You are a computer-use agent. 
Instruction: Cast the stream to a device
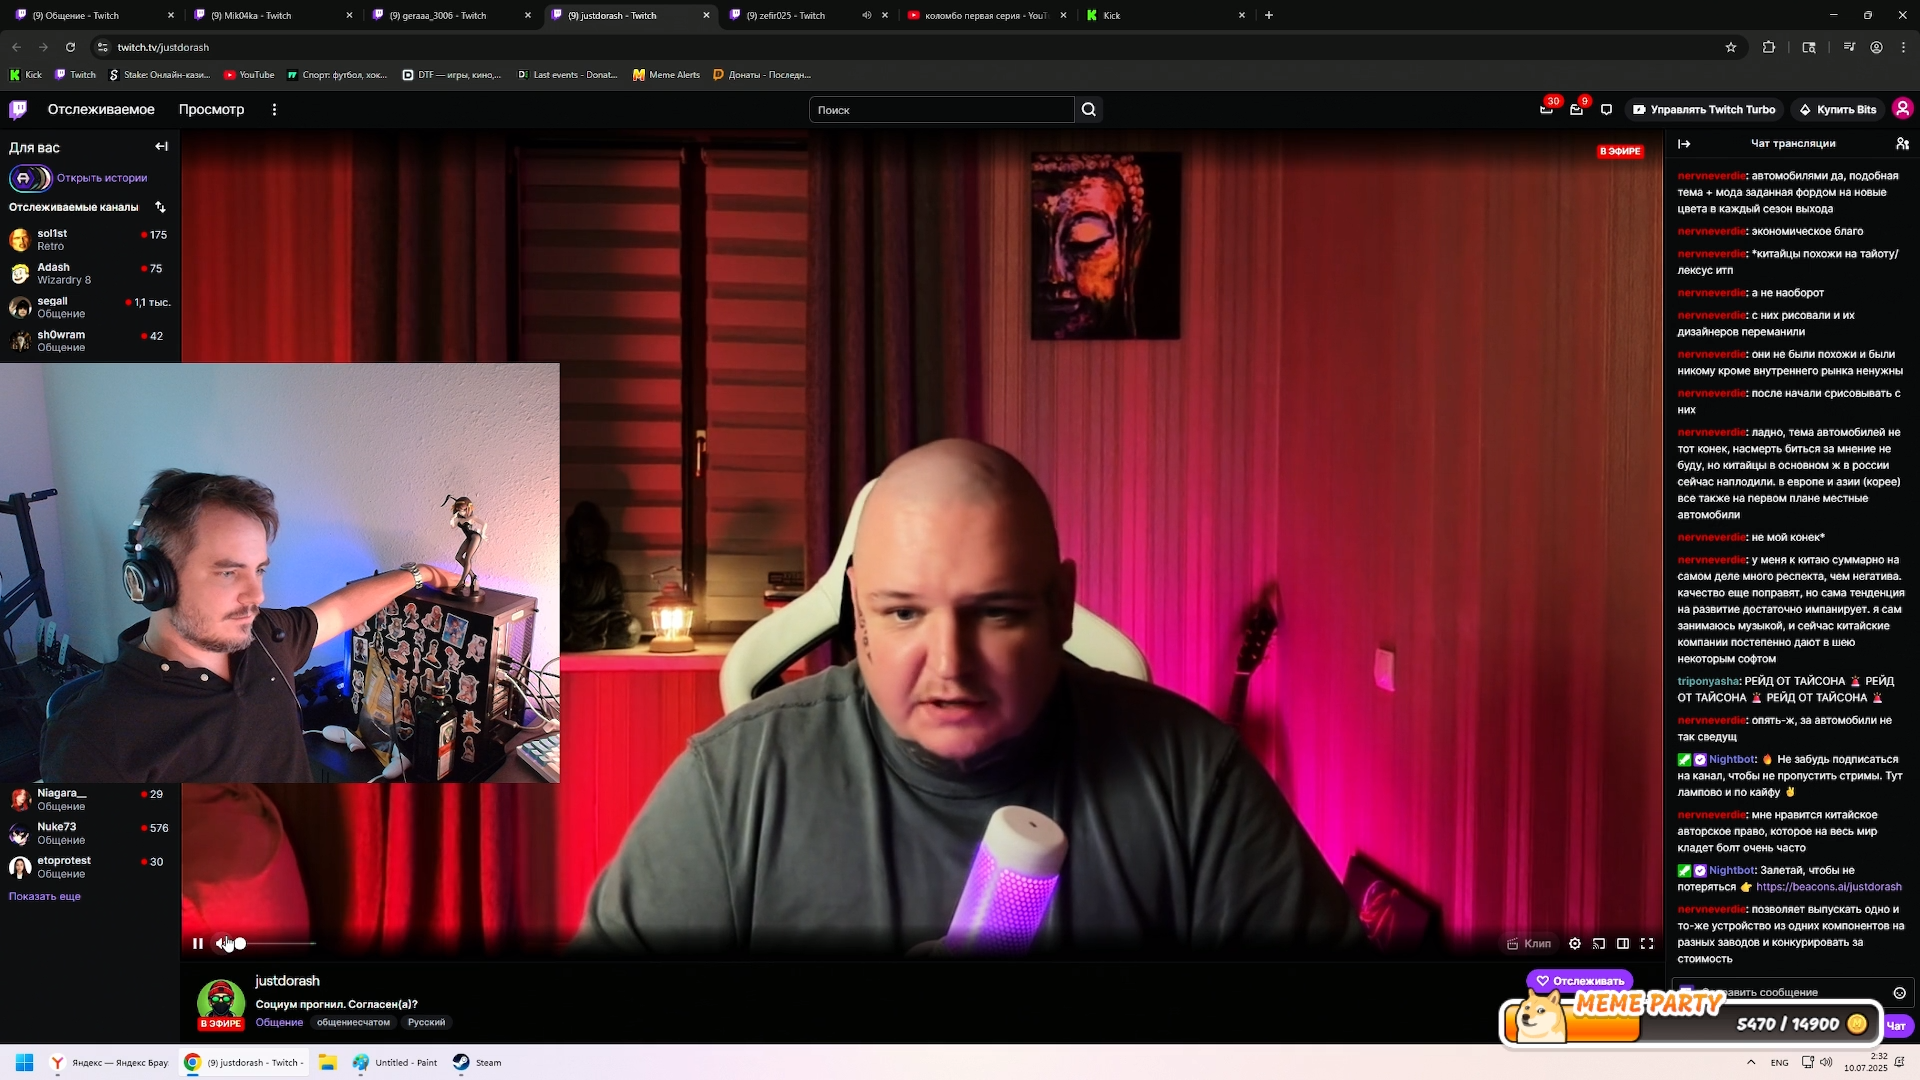[1599, 943]
